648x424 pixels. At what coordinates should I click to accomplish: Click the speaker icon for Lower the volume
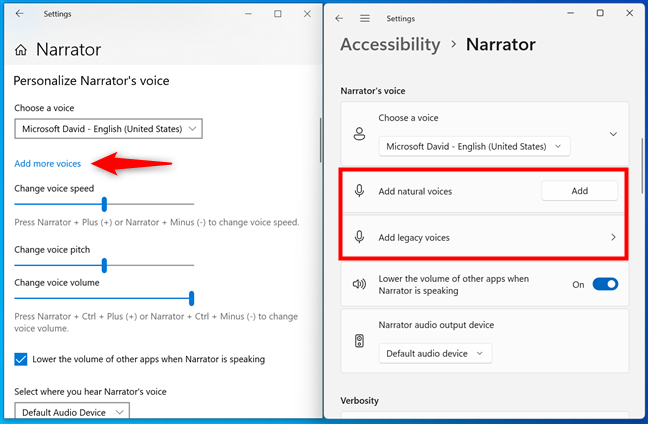point(359,284)
